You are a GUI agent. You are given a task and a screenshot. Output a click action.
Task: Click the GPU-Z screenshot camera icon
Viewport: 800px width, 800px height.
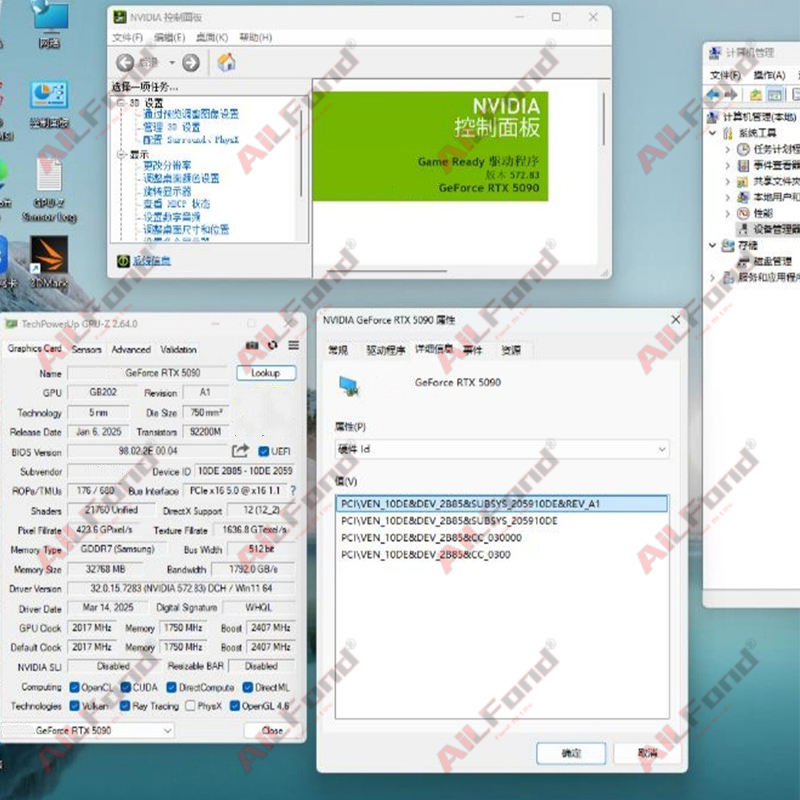pos(252,345)
